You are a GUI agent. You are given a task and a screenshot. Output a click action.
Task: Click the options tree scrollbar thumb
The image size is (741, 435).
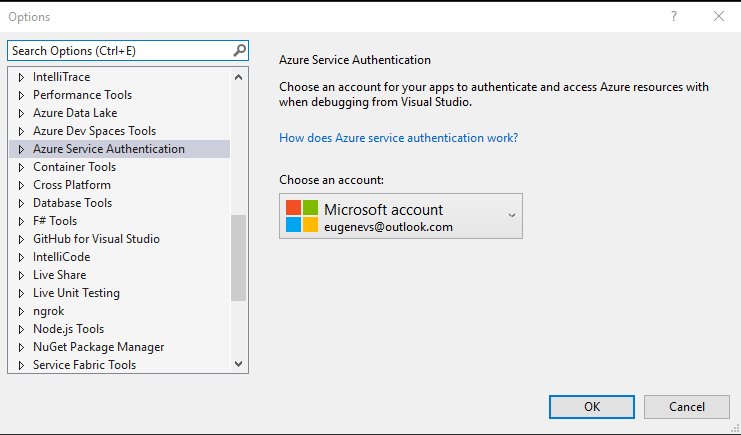pyautogui.click(x=239, y=258)
